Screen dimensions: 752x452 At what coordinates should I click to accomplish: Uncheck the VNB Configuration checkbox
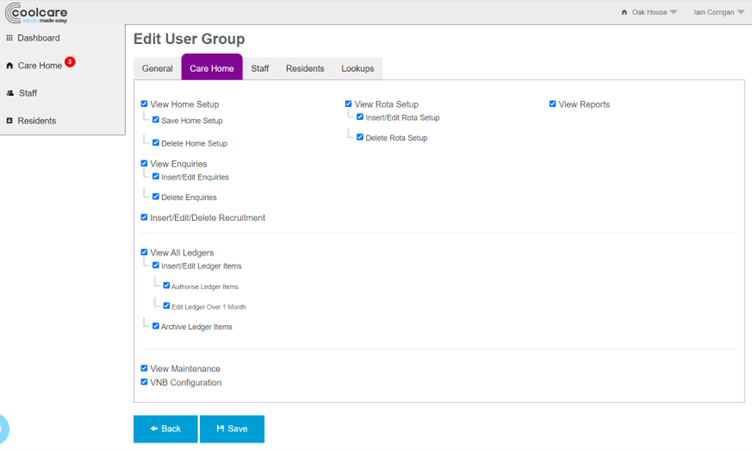(144, 382)
